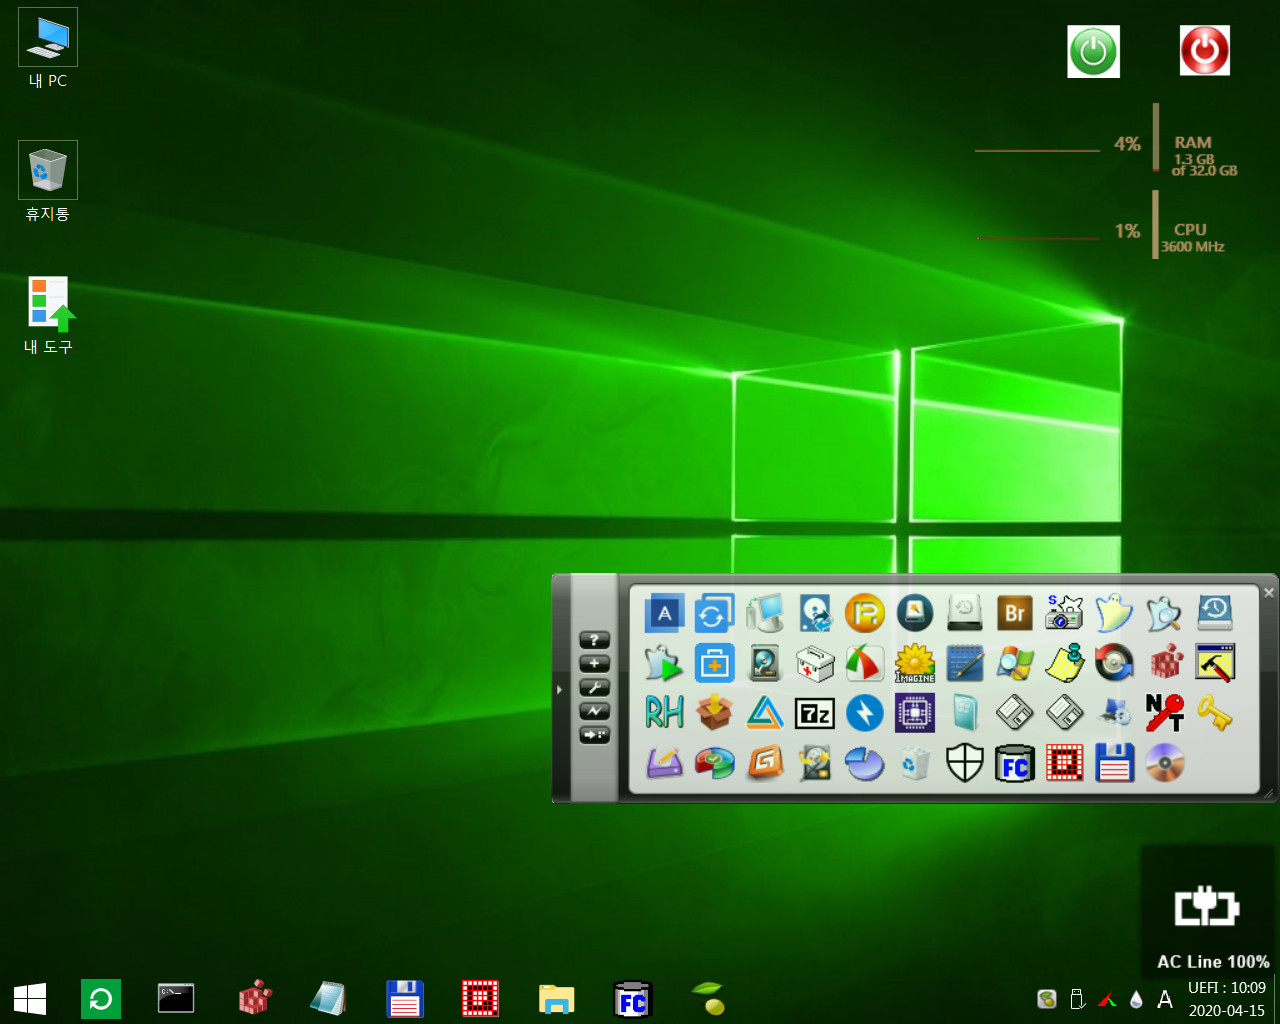Click the water drop tray icon
Image resolution: width=1280 pixels, height=1024 pixels.
coord(1136,999)
